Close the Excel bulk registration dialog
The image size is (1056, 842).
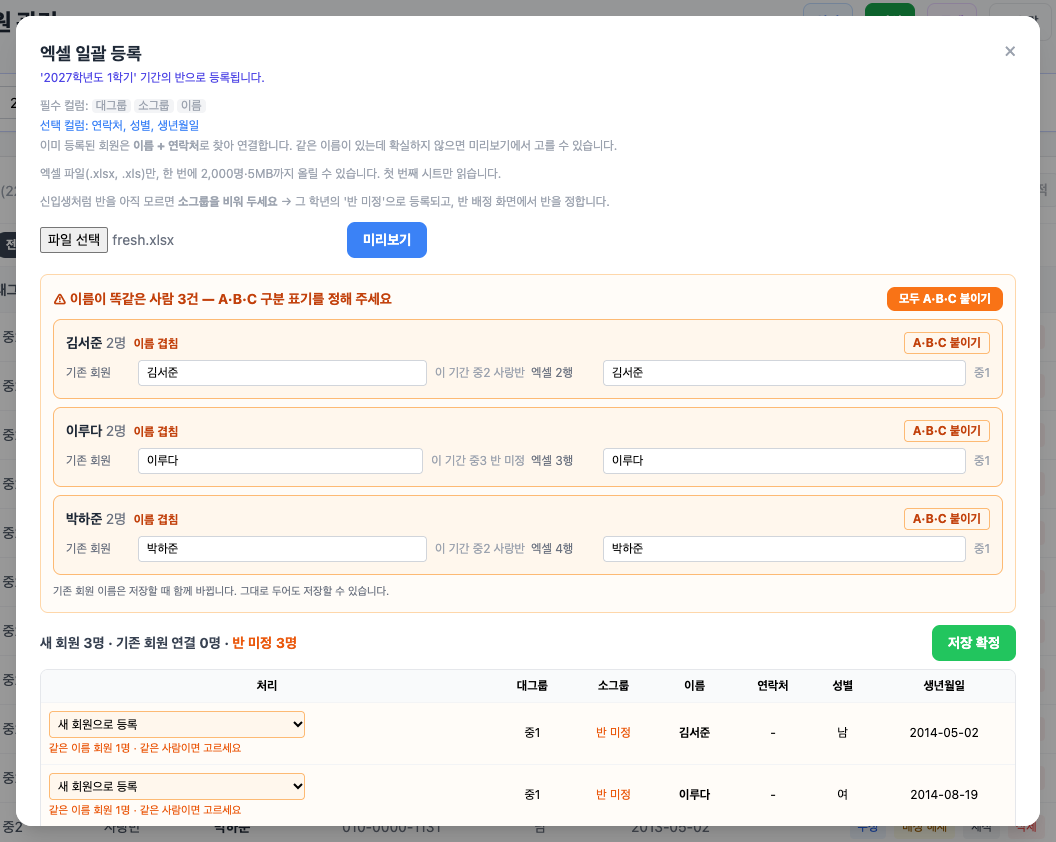point(1010,51)
